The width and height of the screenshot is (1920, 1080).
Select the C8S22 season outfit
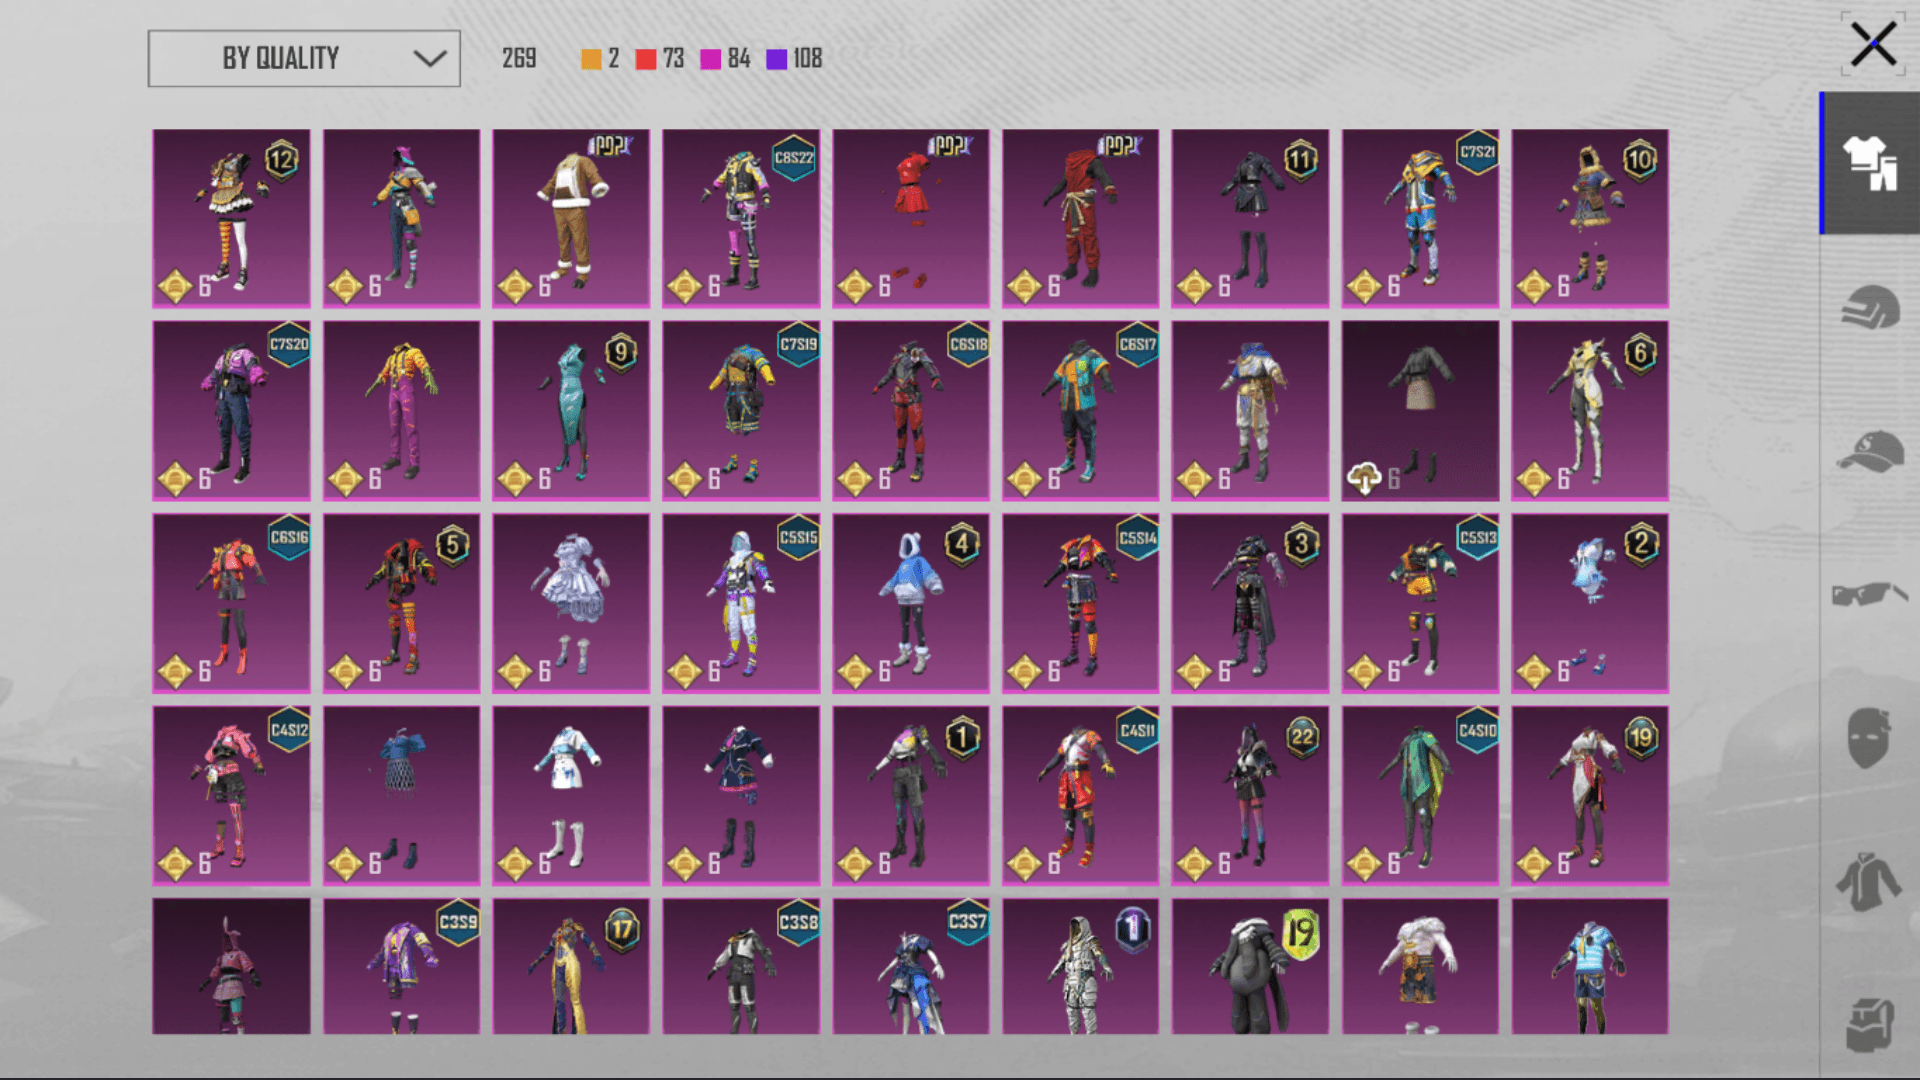[x=741, y=217]
